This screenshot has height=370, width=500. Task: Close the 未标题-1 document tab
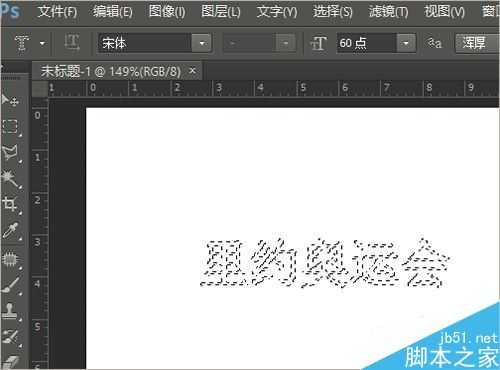coord(192,70)
